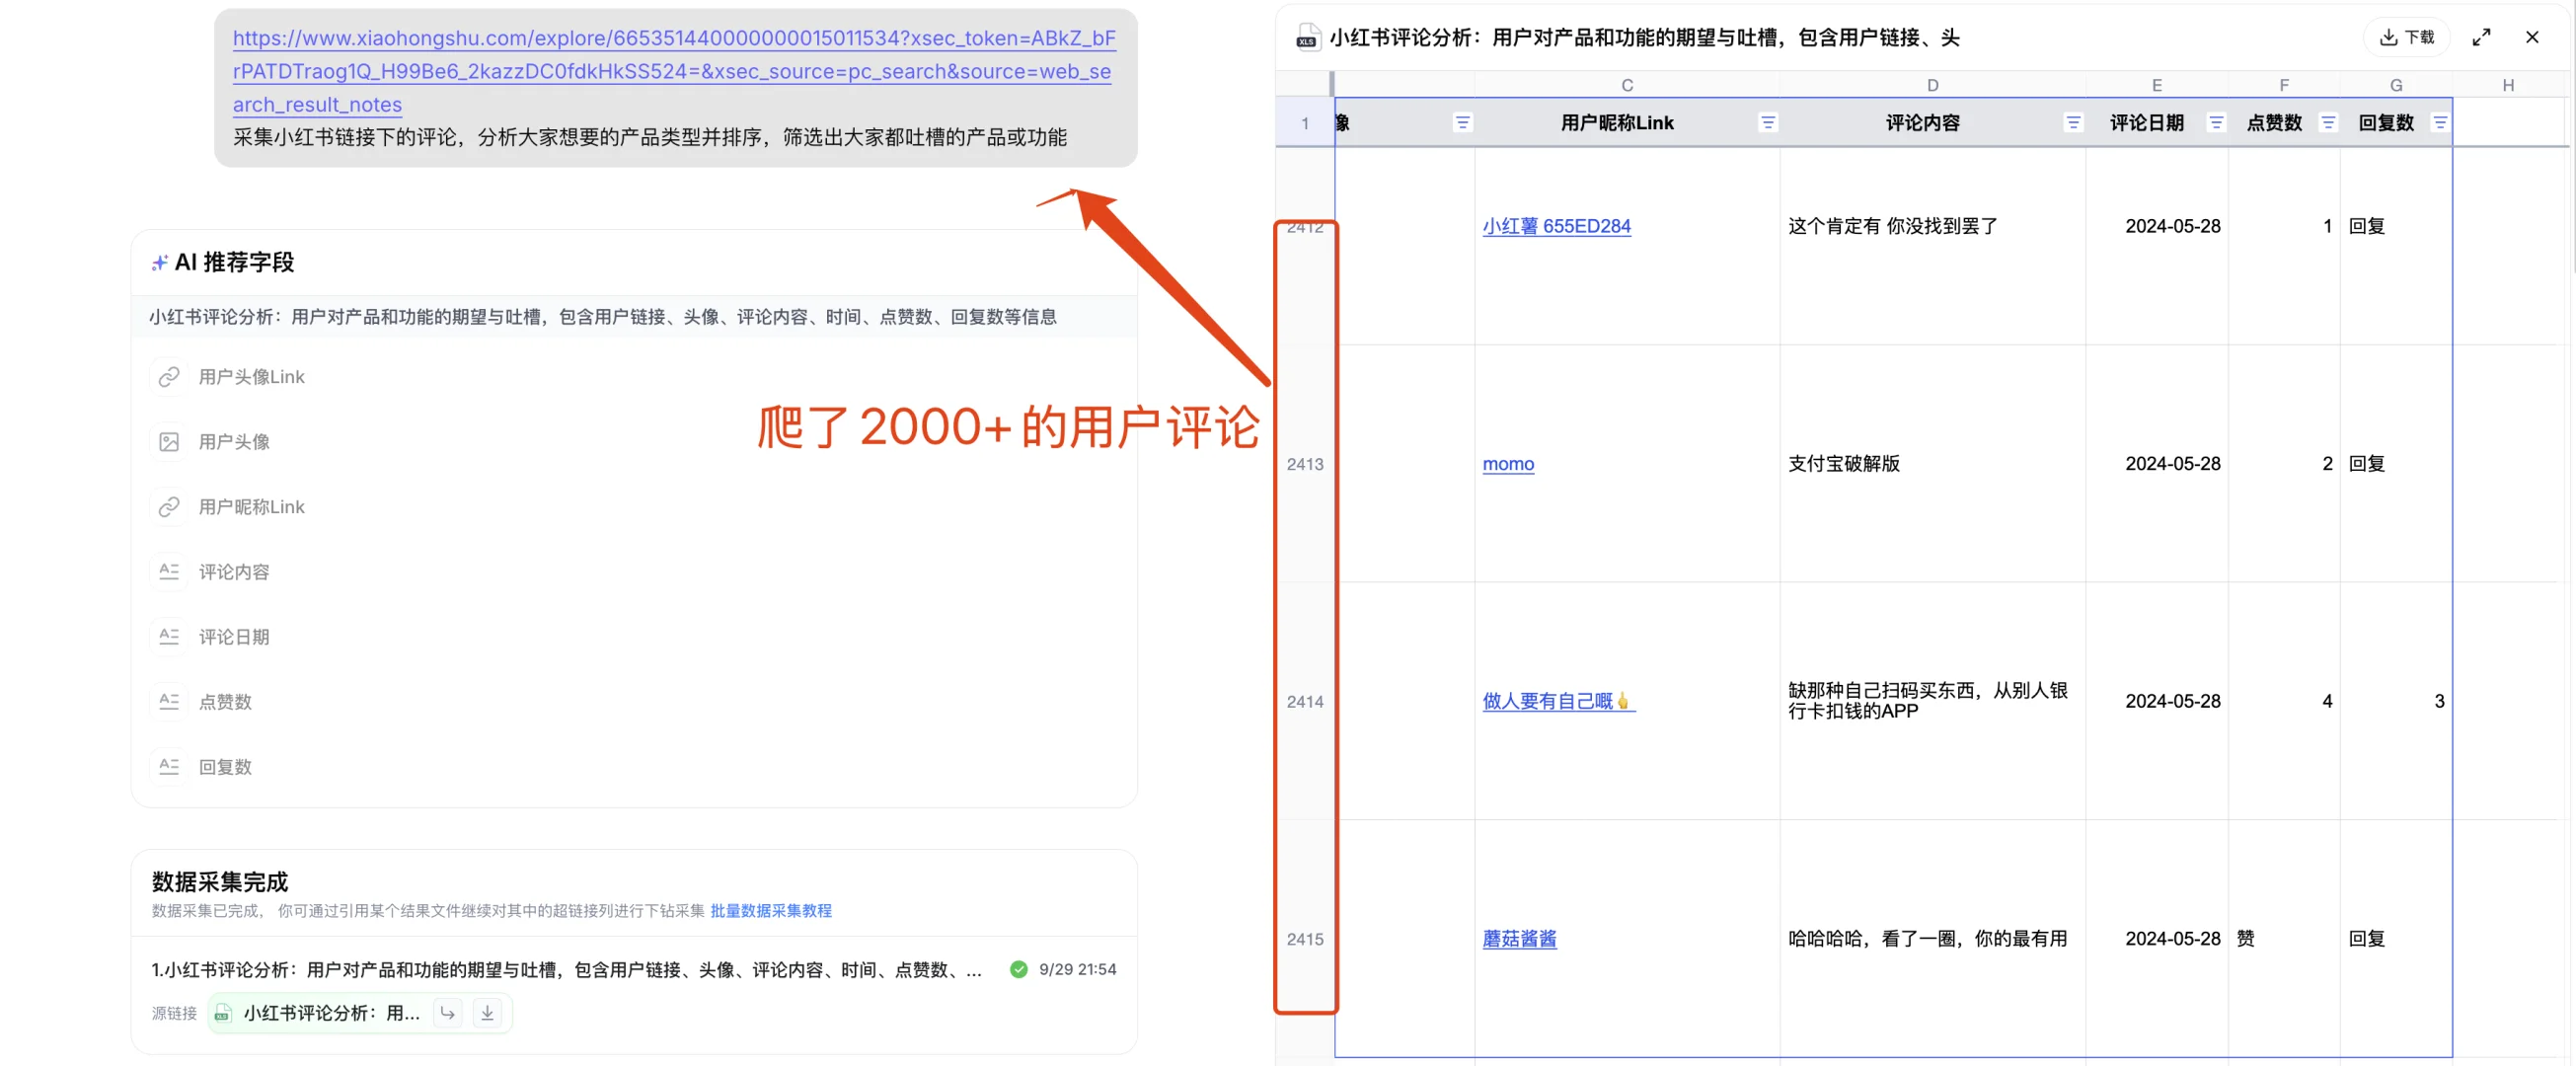Click the 用户头像Link field link icon
This screenshot has height=1066, width=2576.
(x=169, y=376)
